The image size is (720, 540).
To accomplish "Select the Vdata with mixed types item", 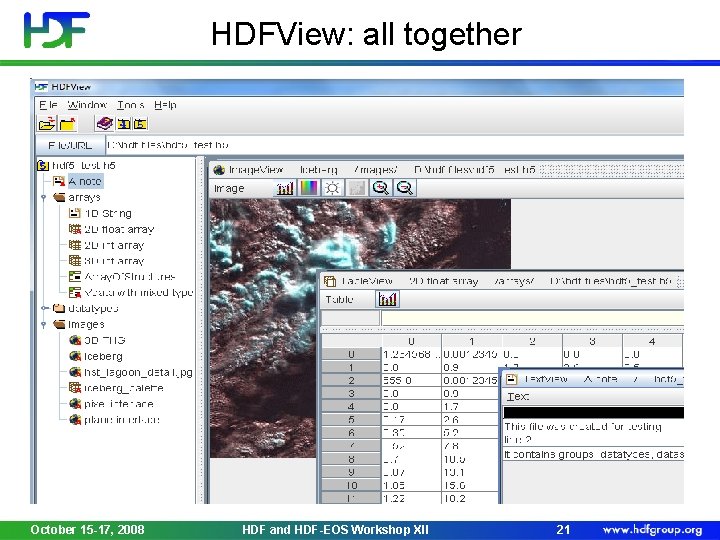I will [x=139, y=292].
